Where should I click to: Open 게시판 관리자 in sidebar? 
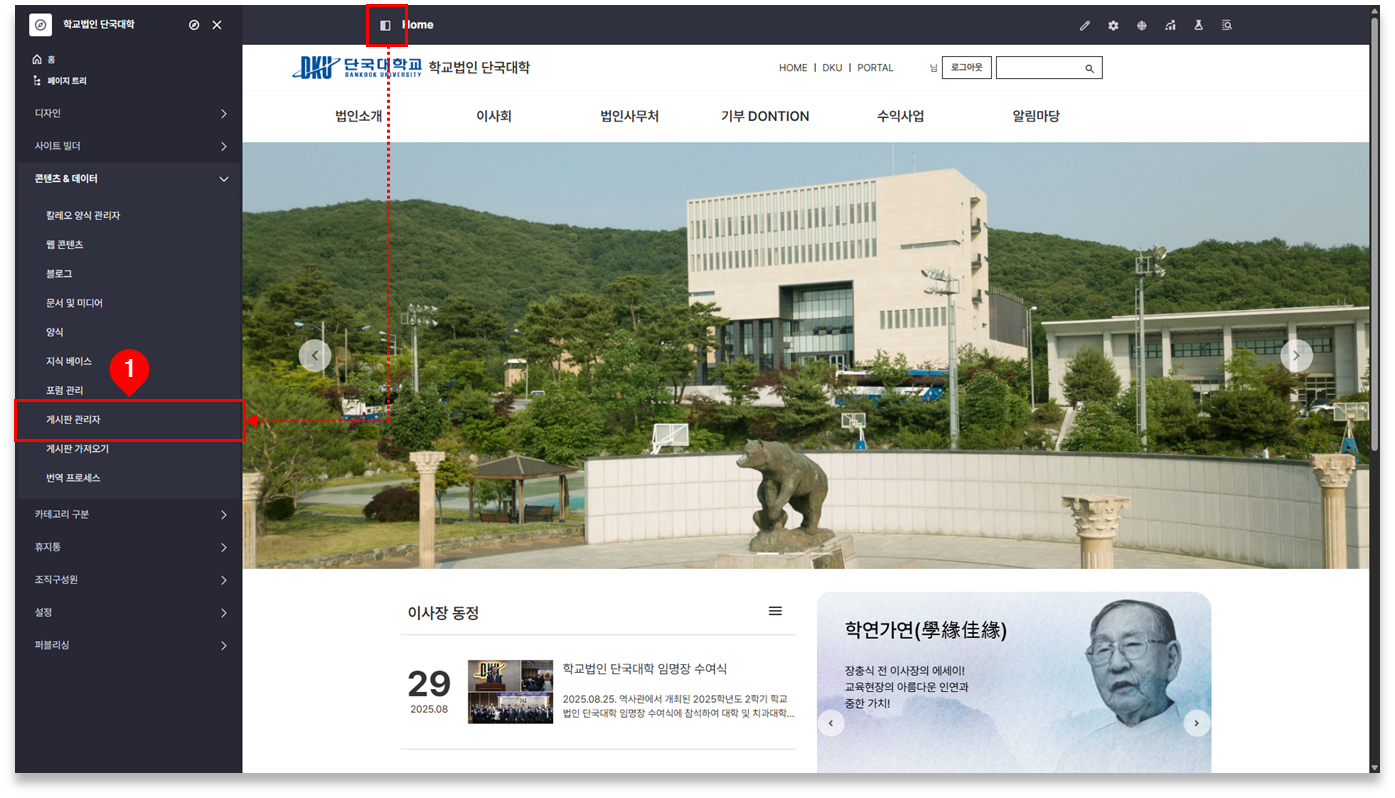74,420
